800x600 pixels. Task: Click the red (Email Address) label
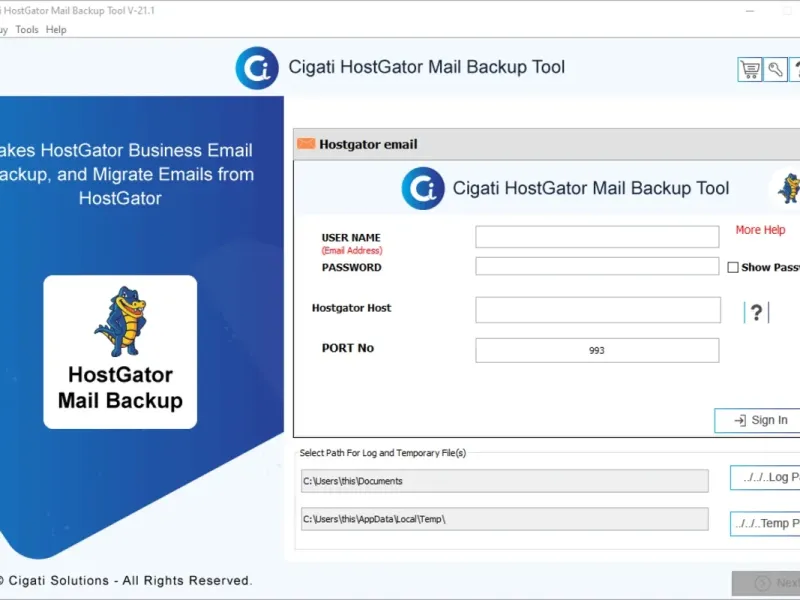click(x=352, y=251)
